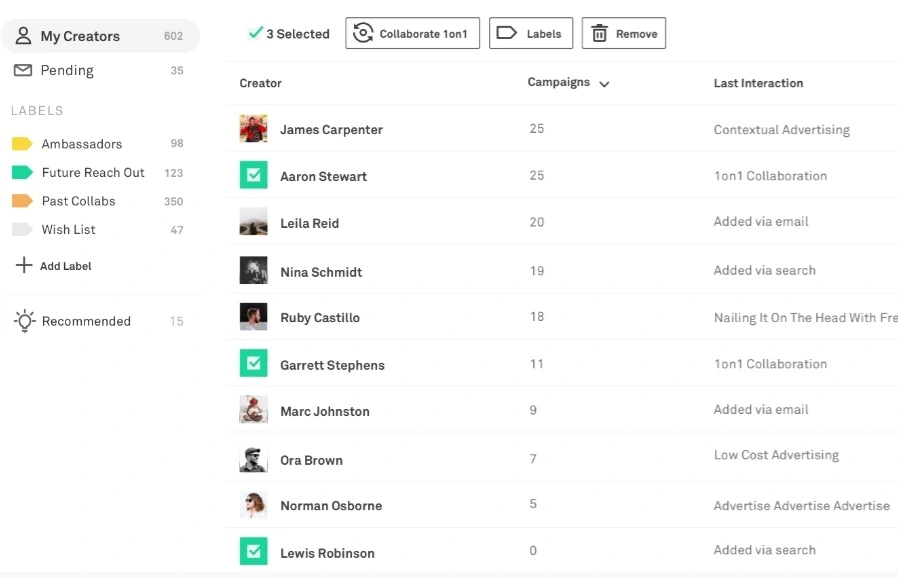This screenshot has height=578, width=898.
Task: Click the orange Past Collabs tag
Action: coord(22,200)
